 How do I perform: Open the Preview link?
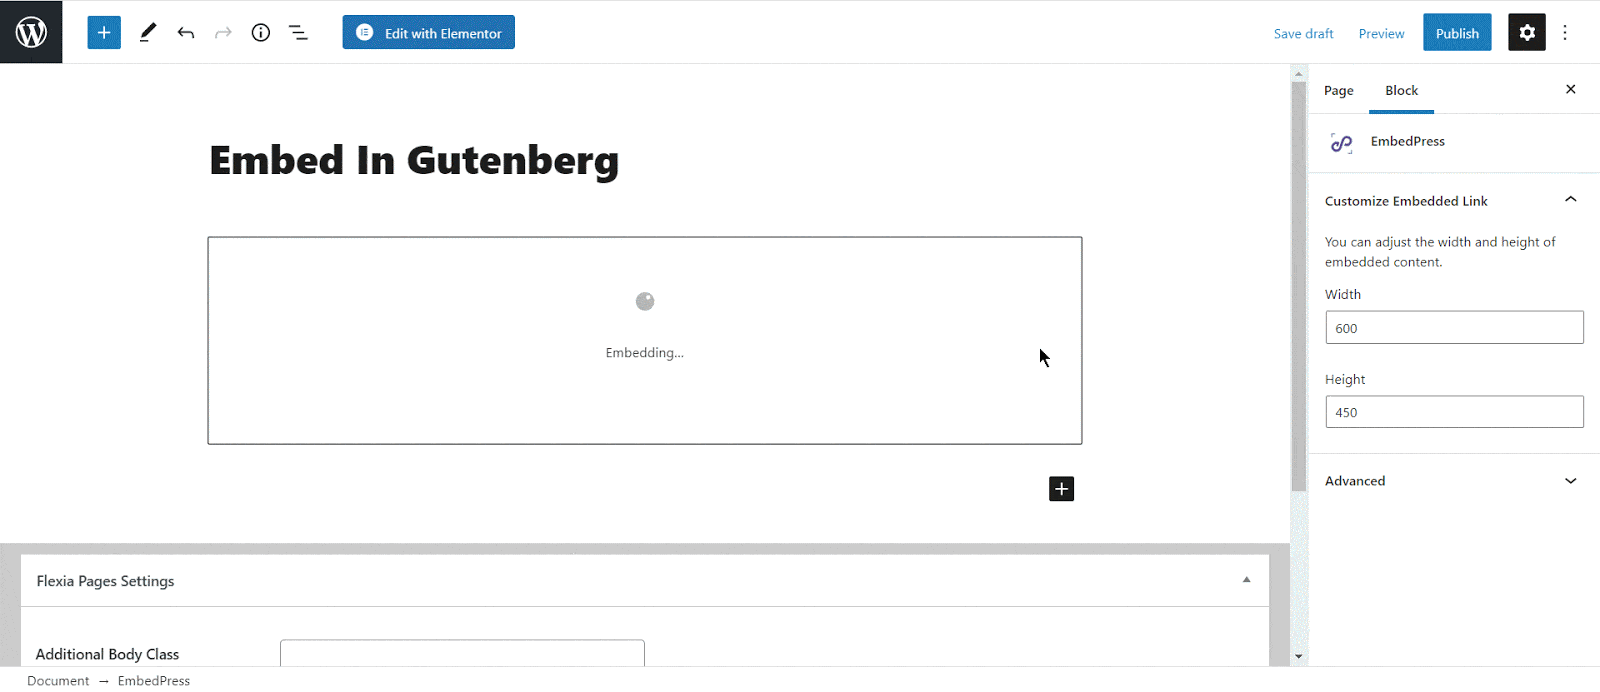click(x=1381, y=33)
